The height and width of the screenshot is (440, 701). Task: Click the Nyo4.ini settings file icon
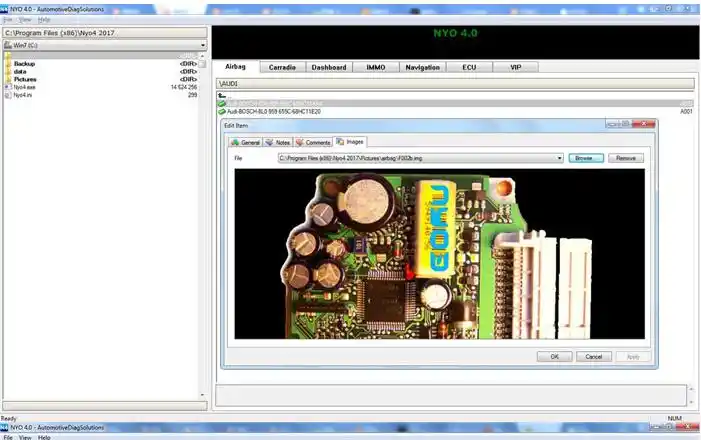(x=8, y=95)
